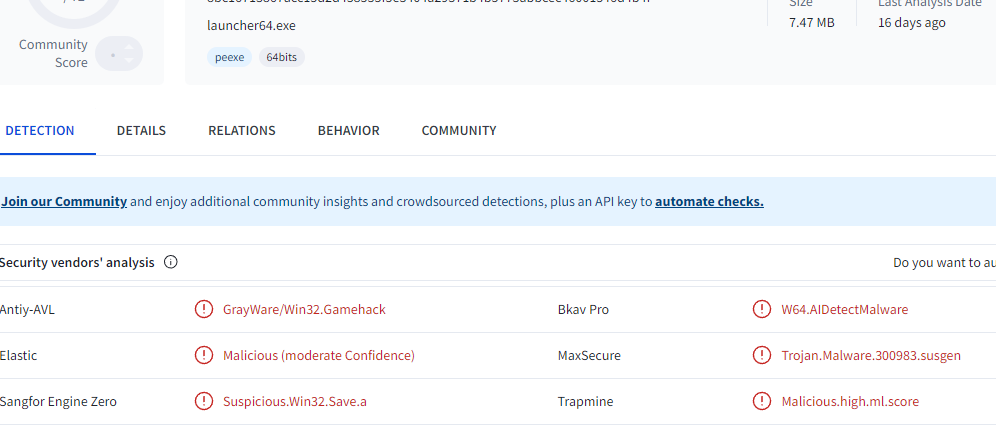
Task: Click the Community Score label
Action: coord(53,53)
